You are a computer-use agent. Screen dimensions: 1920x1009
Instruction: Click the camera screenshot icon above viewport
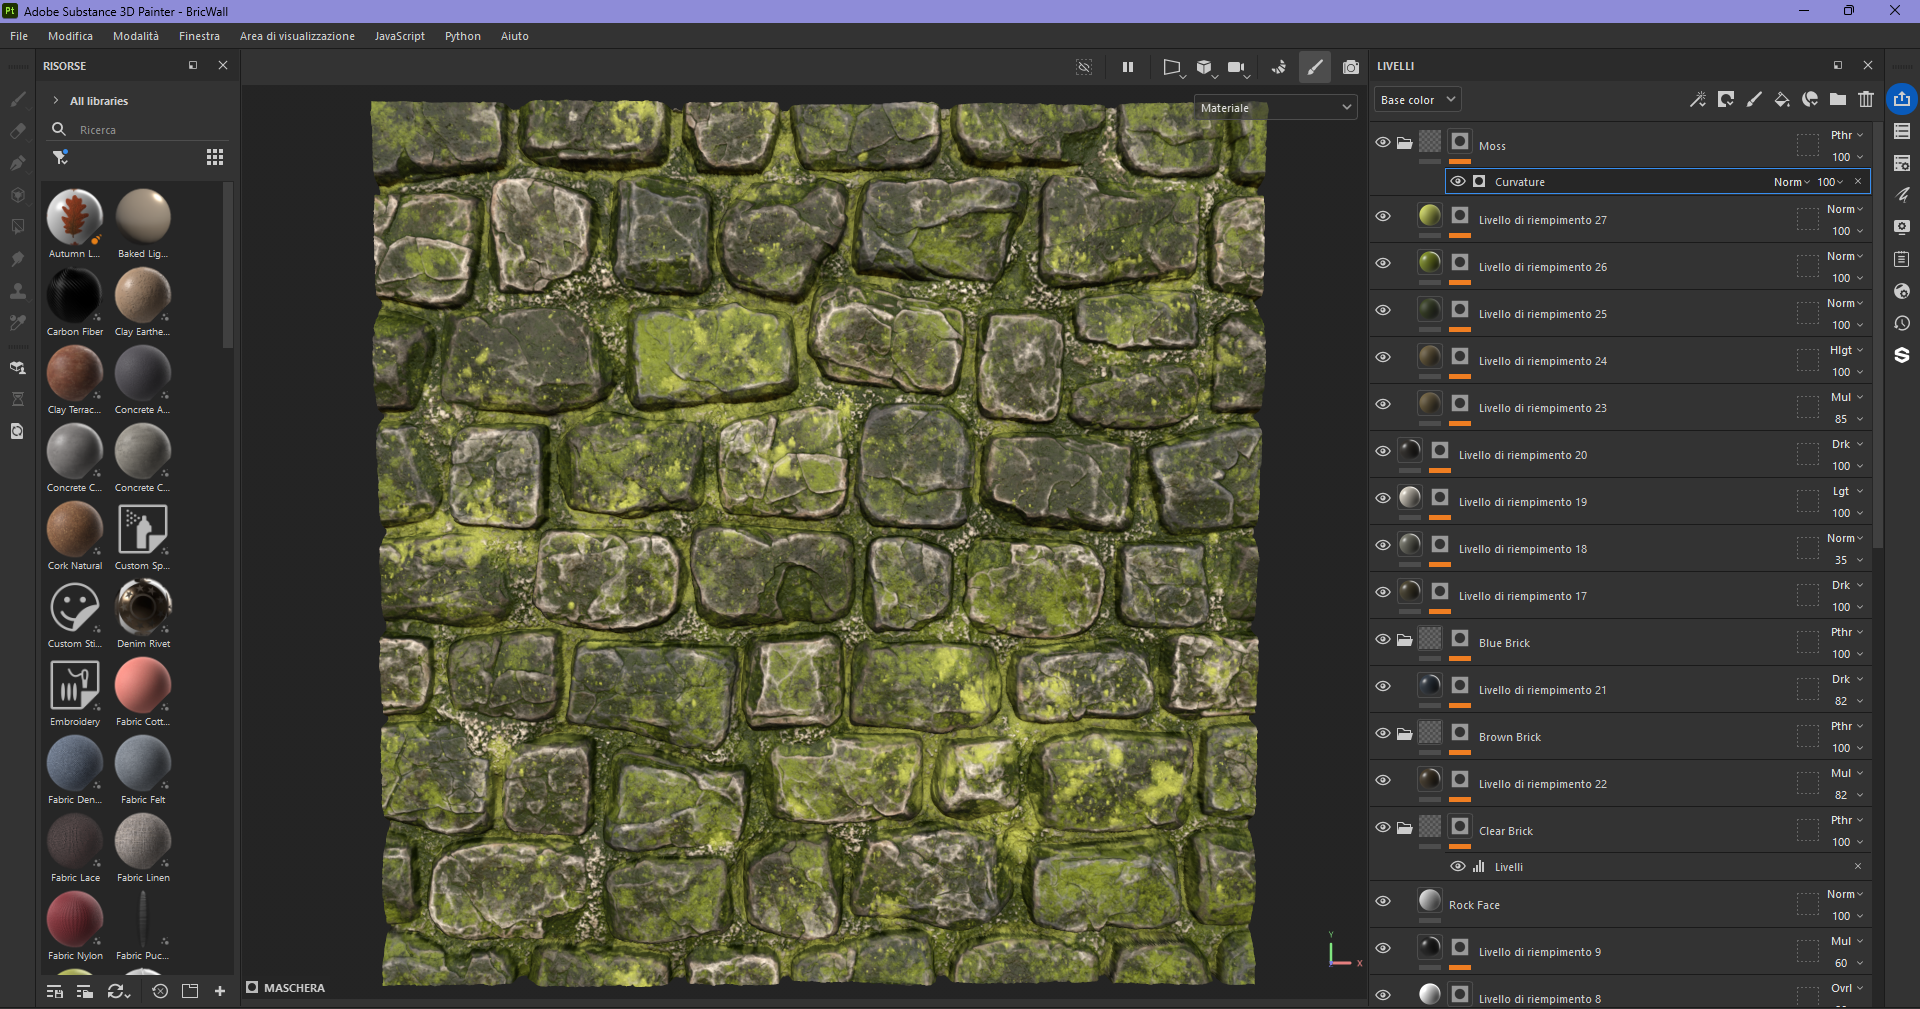(1351, 67)
